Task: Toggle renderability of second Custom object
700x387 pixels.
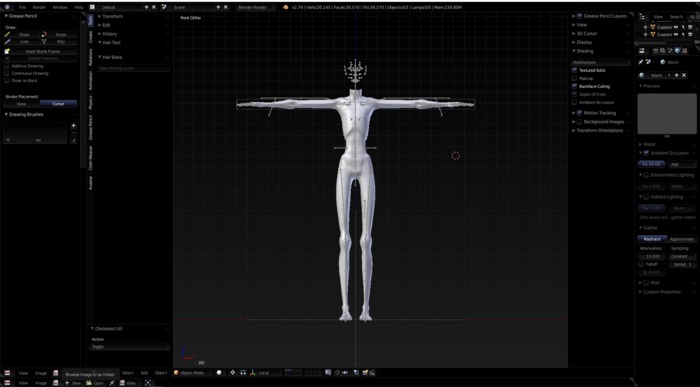Action: coord(690,34)
